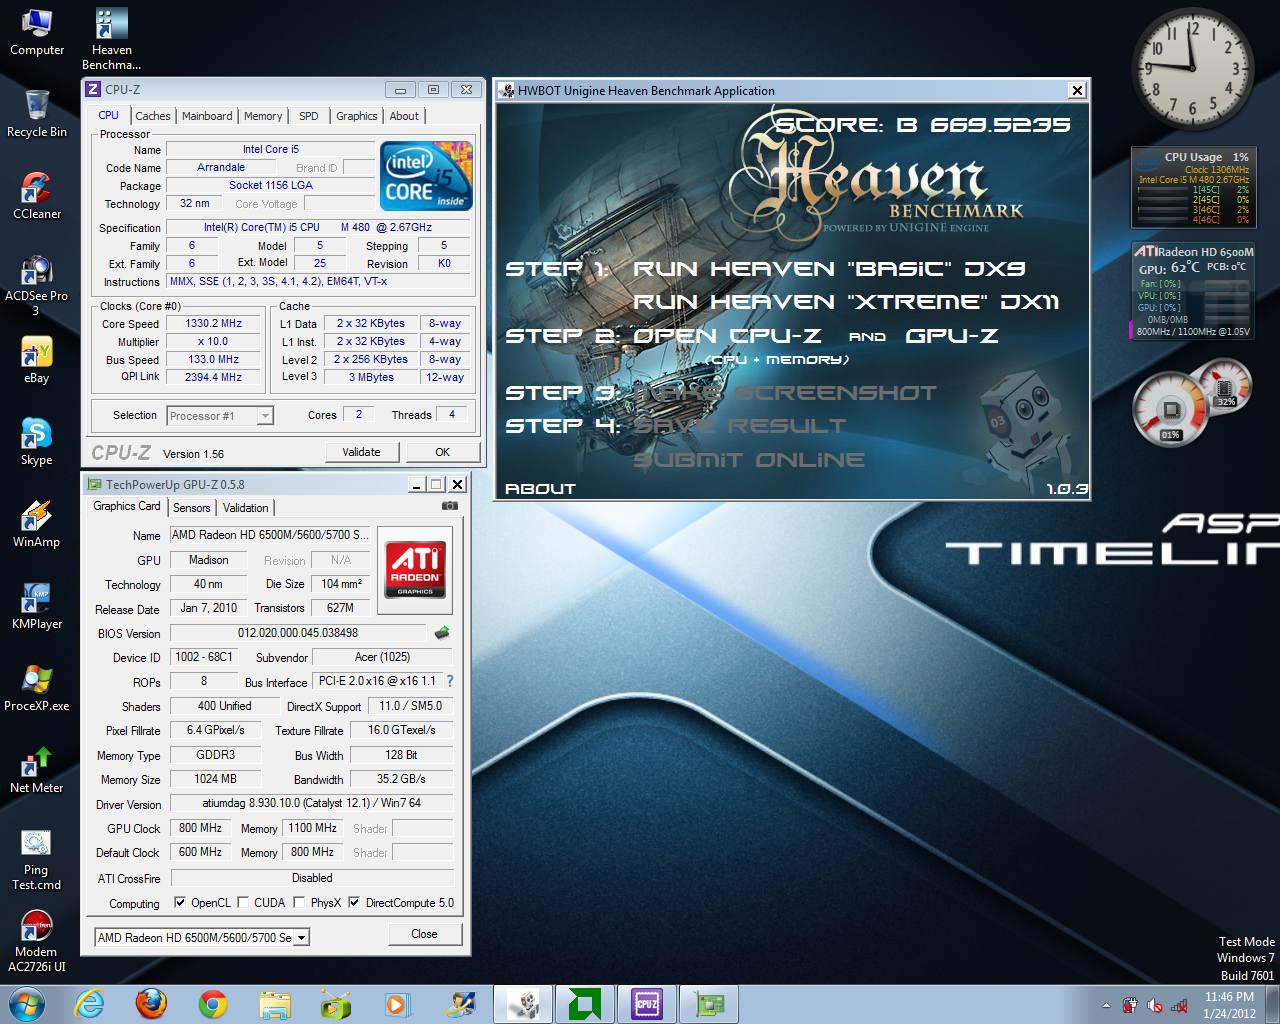Open the media player taskbar icon
1280x1024 pixels.
pos(397,1003)
